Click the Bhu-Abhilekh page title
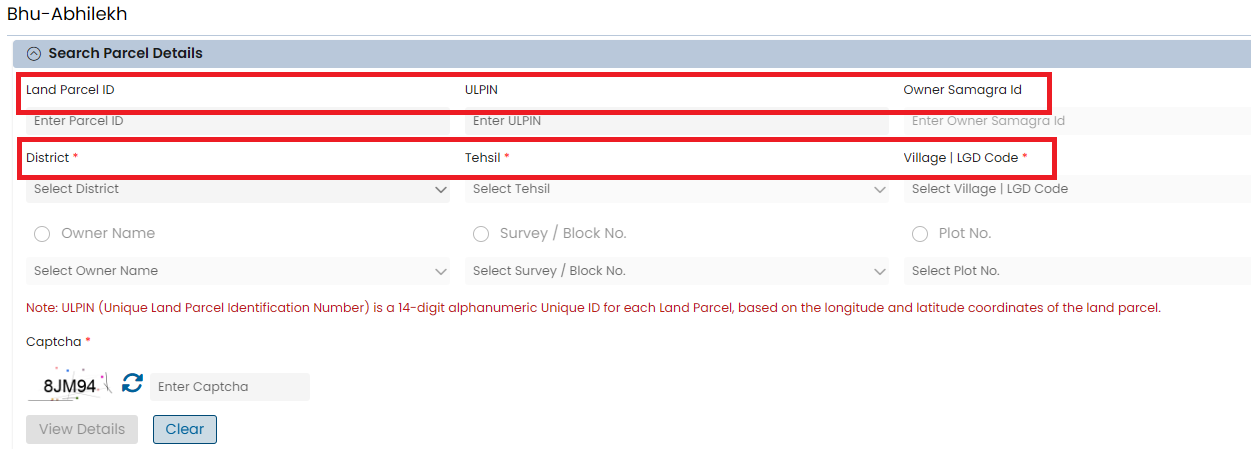The height and width of the screenshot is (449, 1251). point(67,15)
